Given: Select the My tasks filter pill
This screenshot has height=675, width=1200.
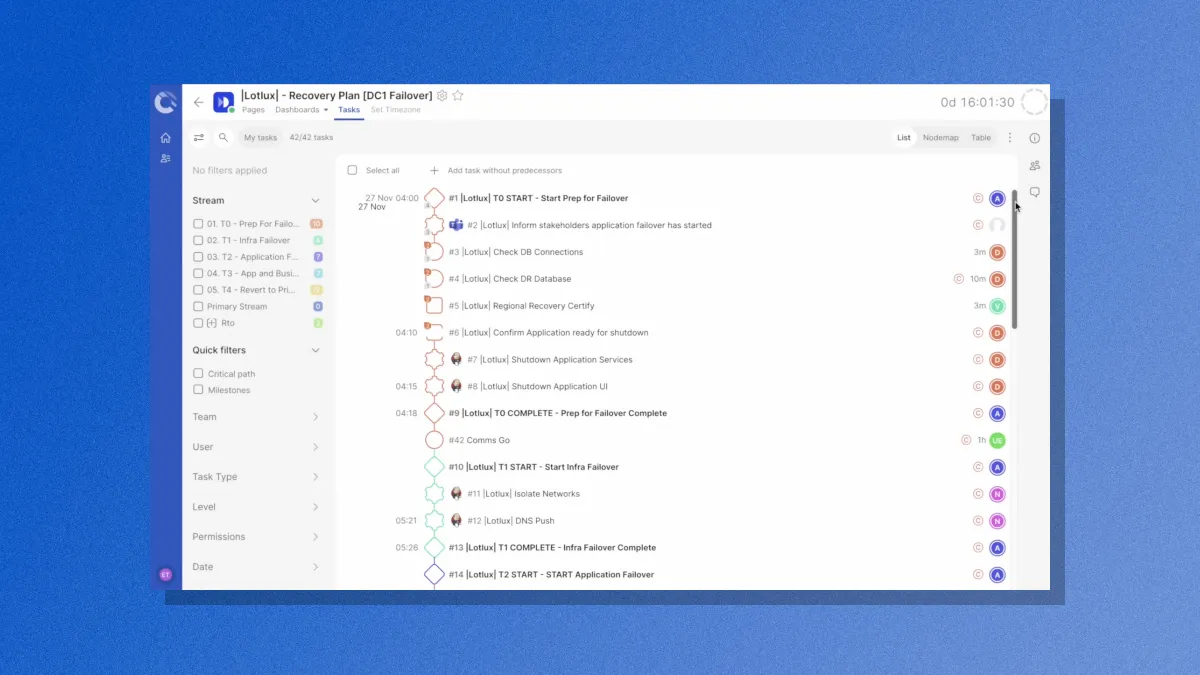Looking at the screenshot, I should pyautogui.click(x=259, y=137).
